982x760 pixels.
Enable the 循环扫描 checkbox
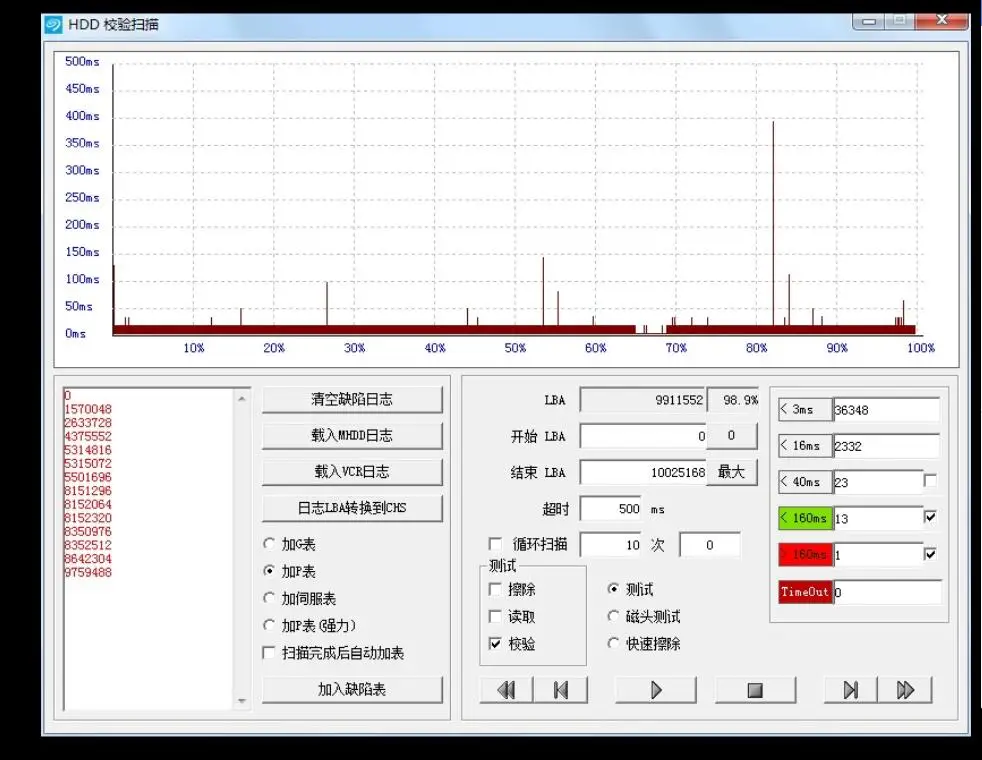coord(495,543)
